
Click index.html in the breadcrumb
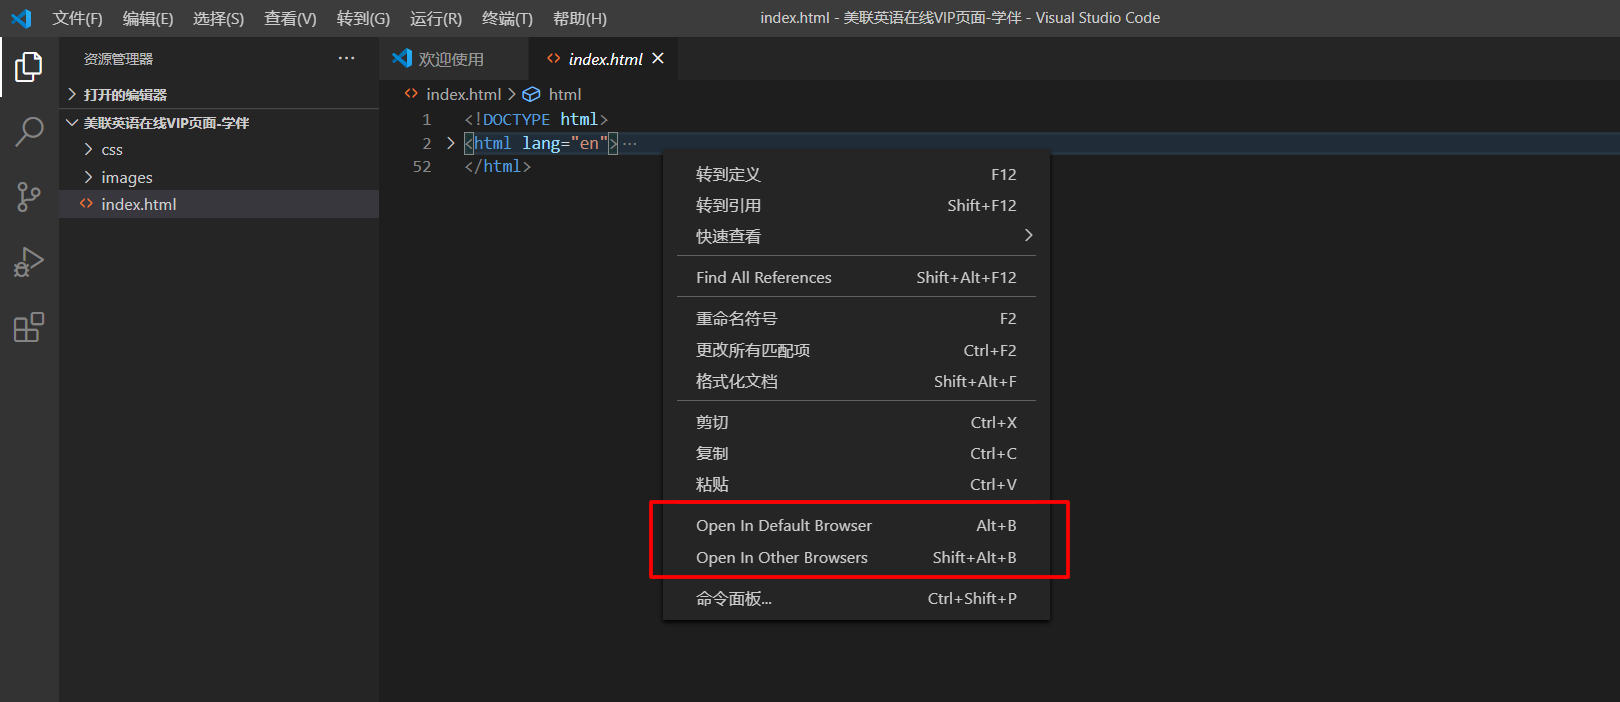[x=463, y=94]
